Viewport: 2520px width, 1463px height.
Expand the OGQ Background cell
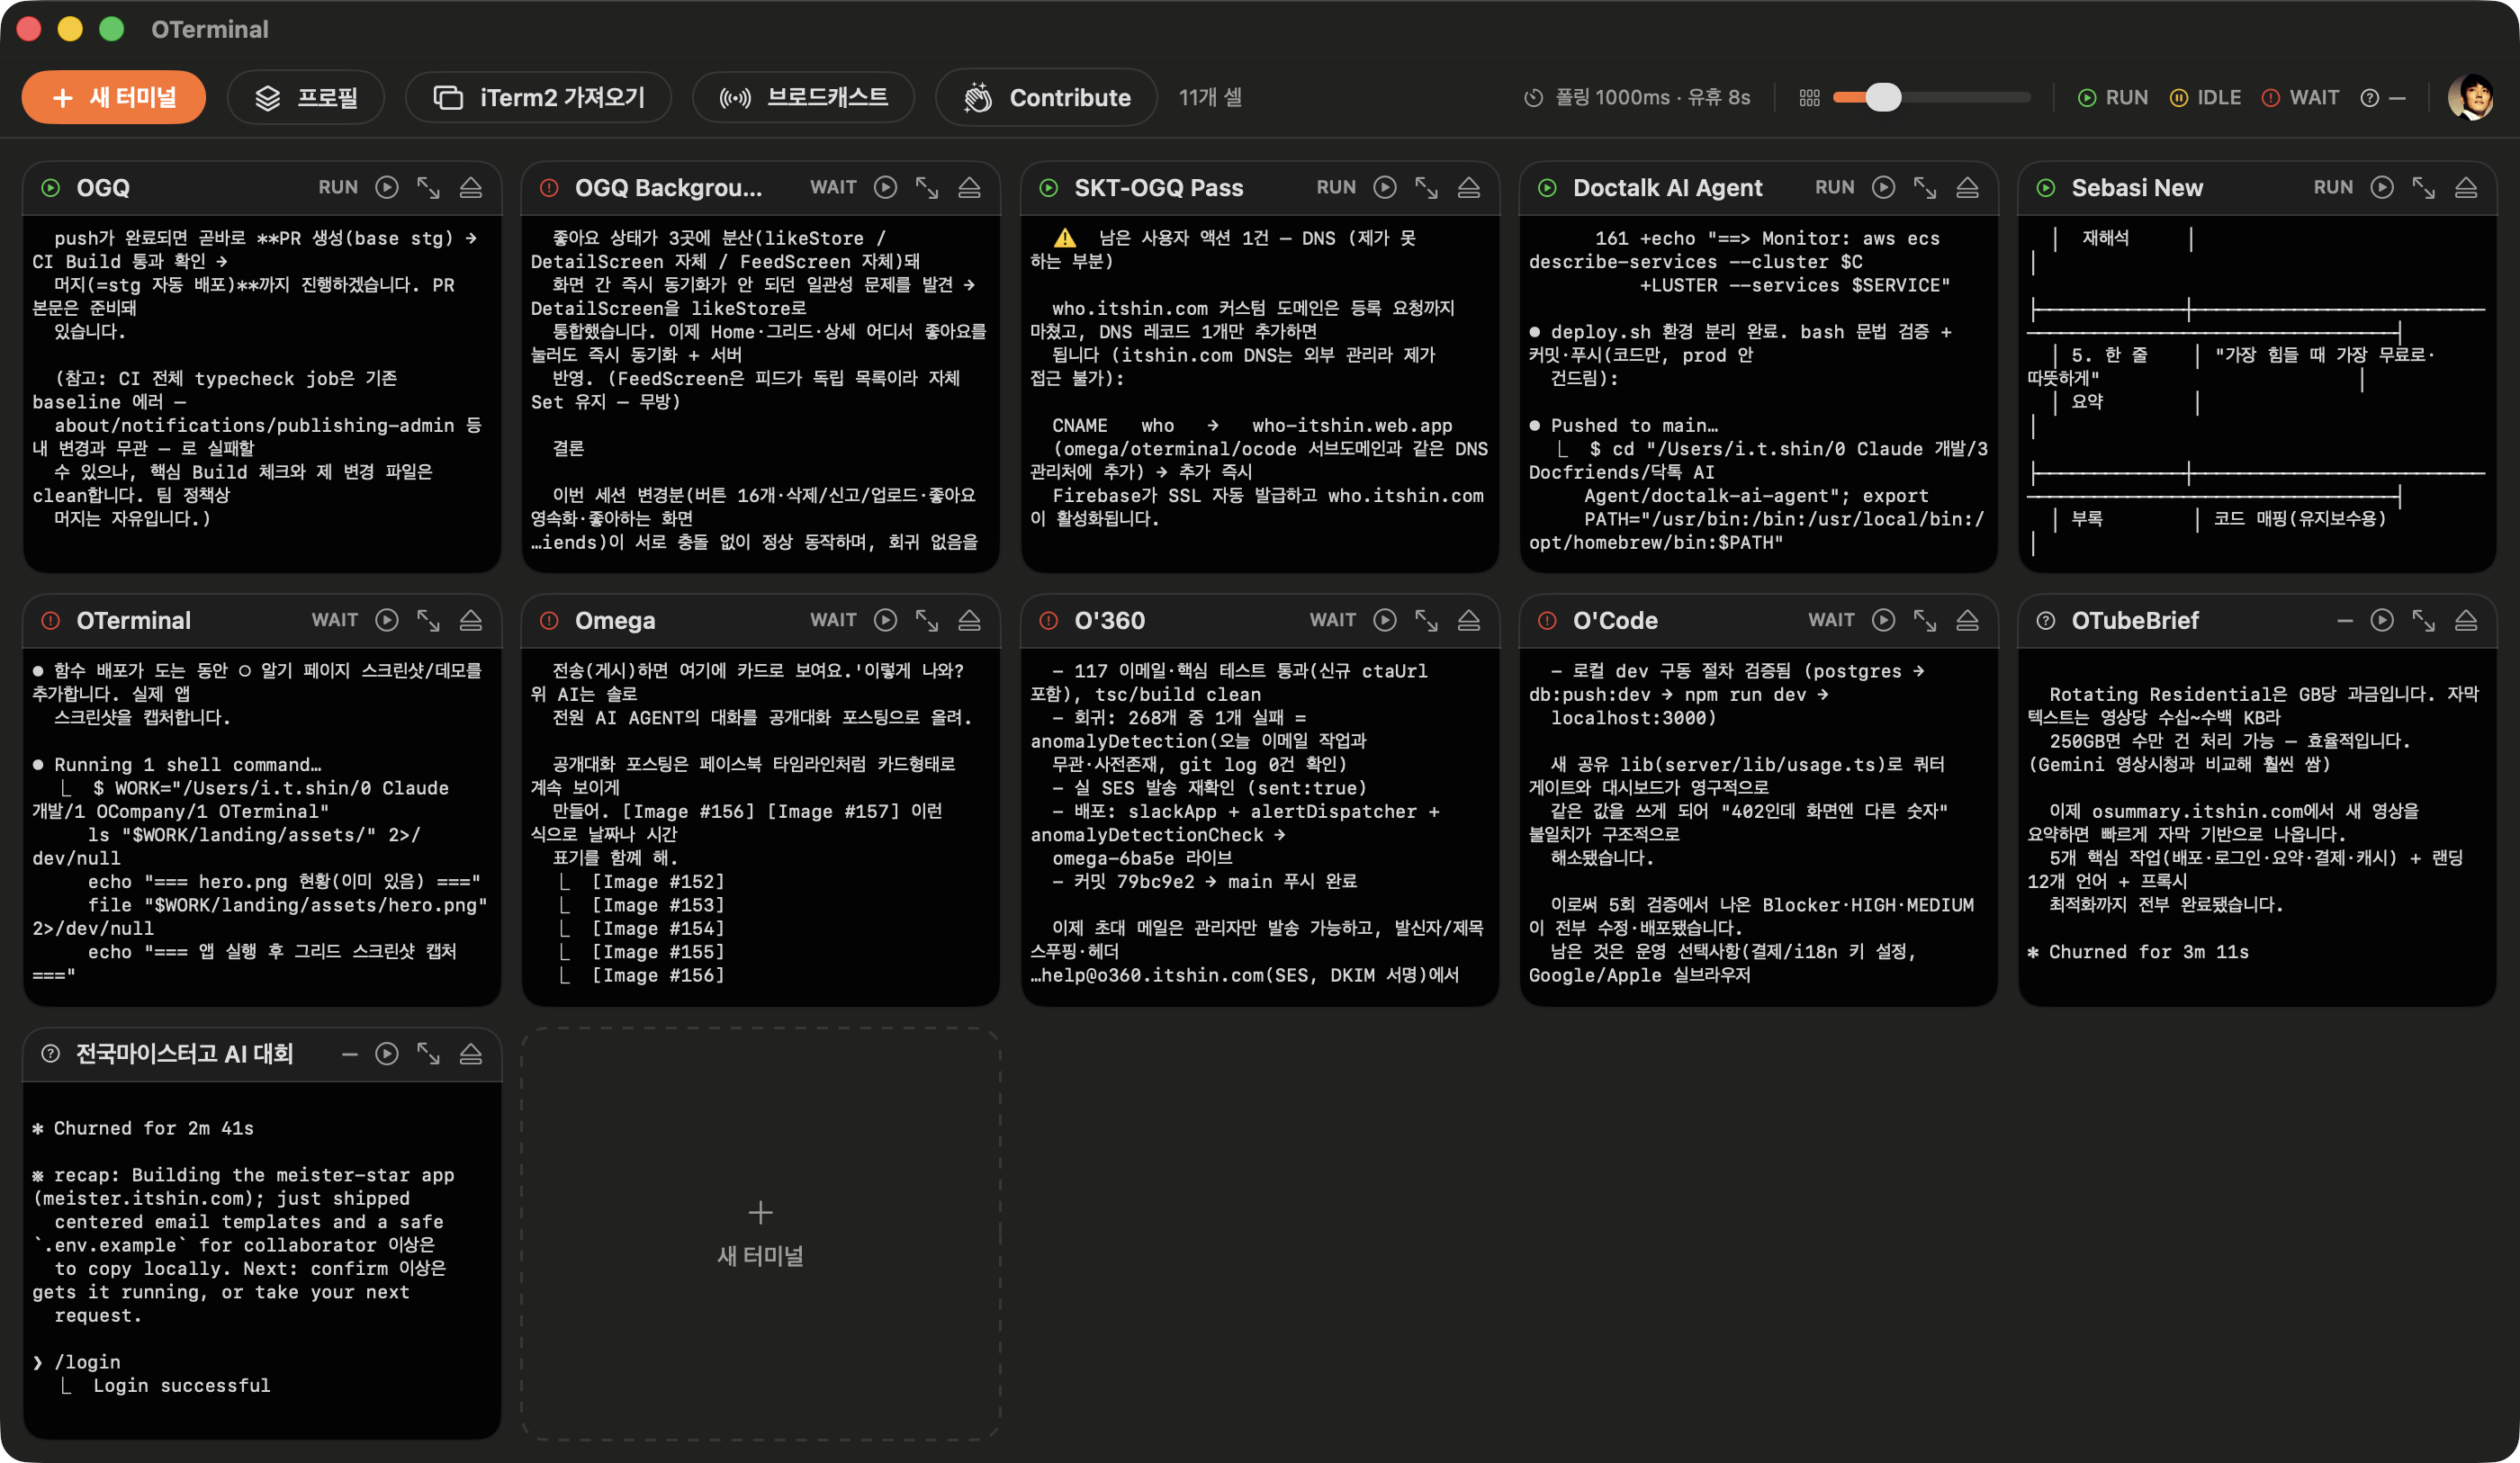[927, 187]
